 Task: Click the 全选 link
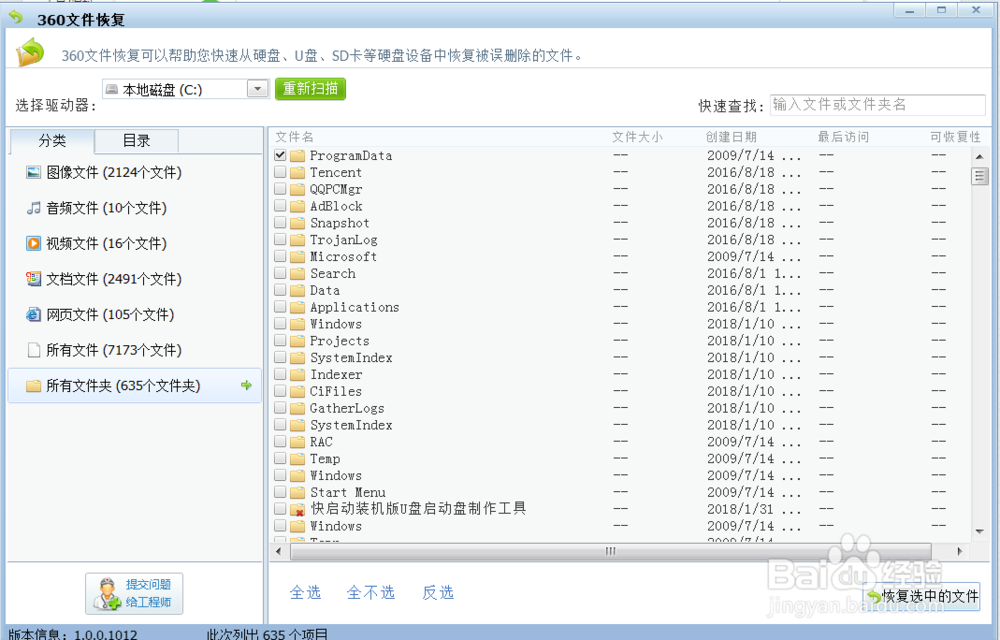coord(305,593)
